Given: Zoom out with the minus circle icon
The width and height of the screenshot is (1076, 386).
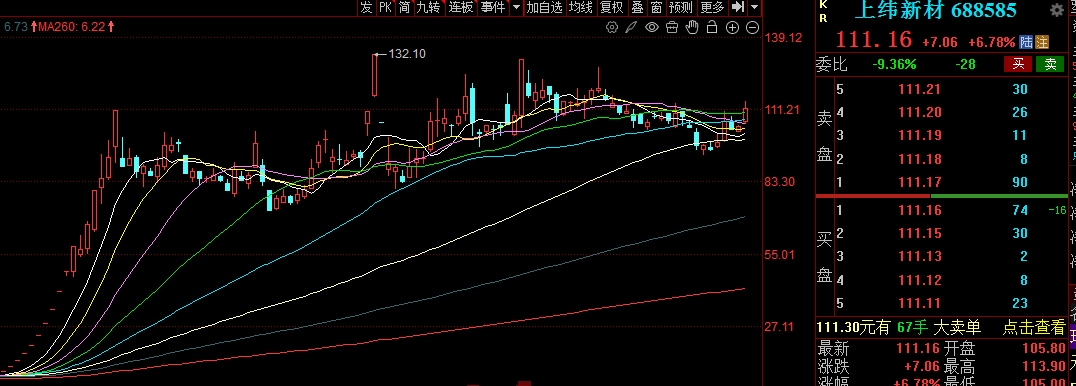Looking at the screenshot, I should pos(752,27).
